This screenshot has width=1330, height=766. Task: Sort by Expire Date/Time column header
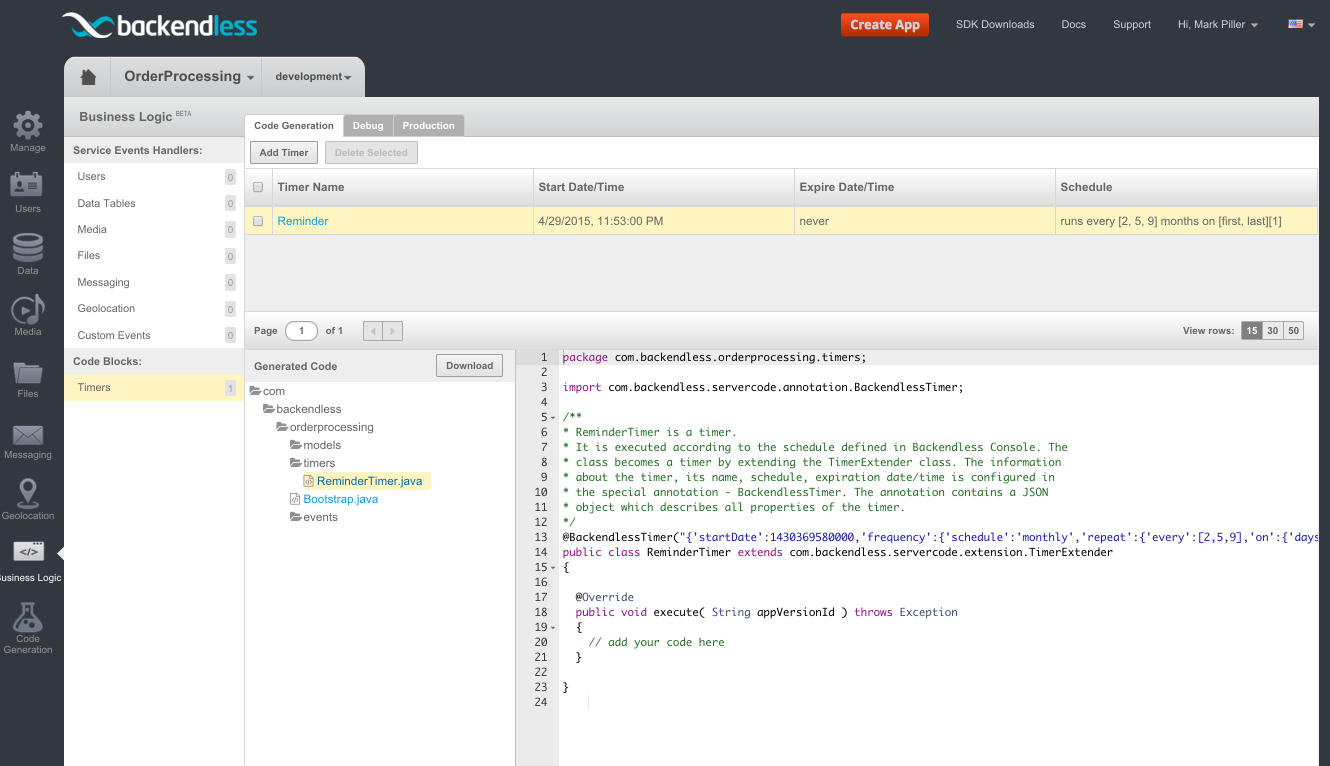tap(924, 187)
